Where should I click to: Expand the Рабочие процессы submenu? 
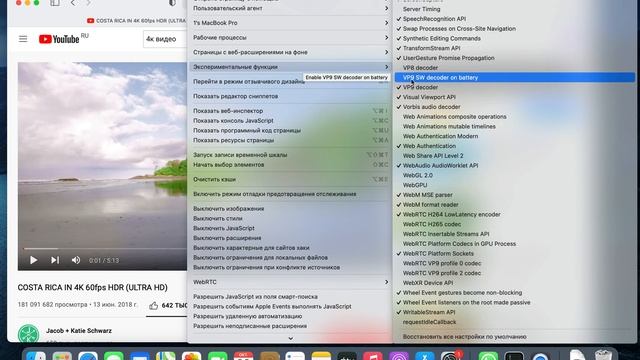tap(290, 38)
